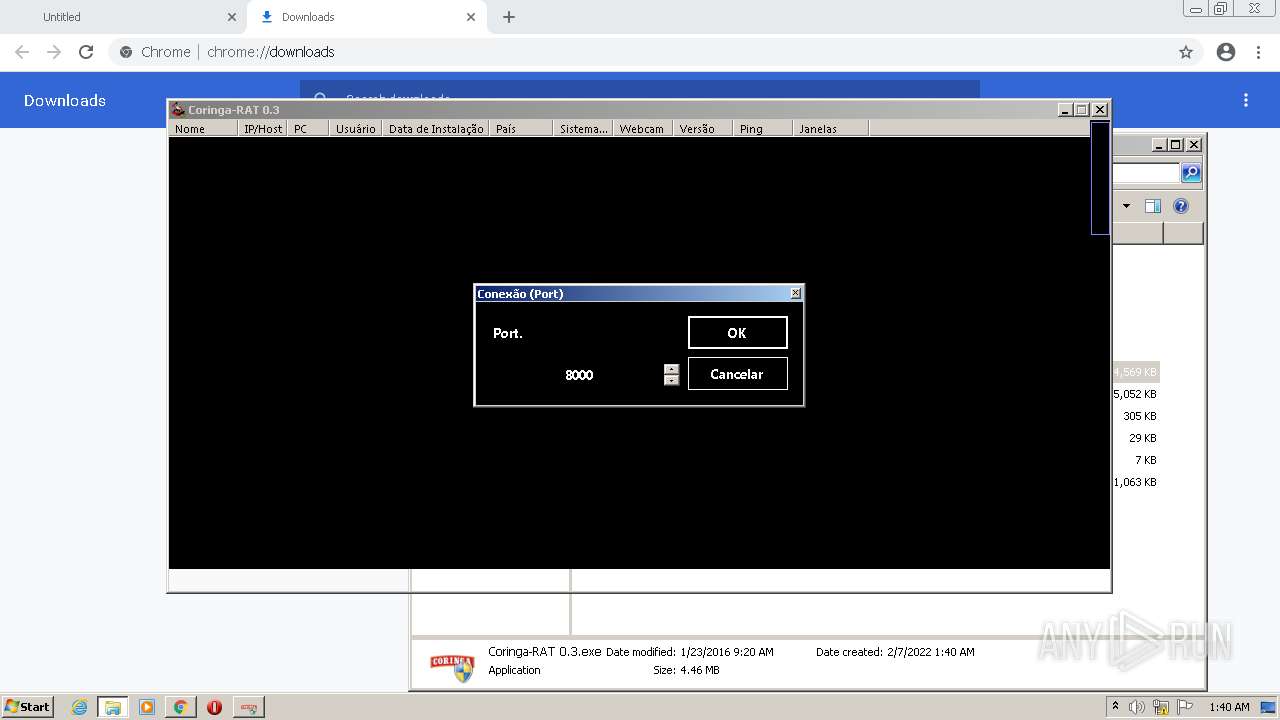Click the Janelas column header
The image size is (1280, 720).
tap(830, 129)
